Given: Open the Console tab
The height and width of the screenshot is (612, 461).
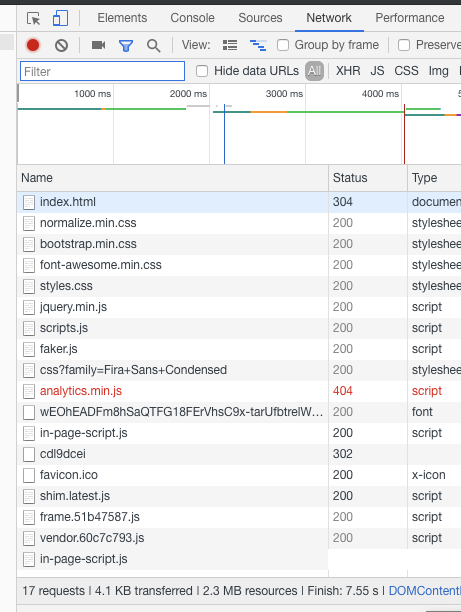Looking at the screenshot, I should click(x=192, y=18).
